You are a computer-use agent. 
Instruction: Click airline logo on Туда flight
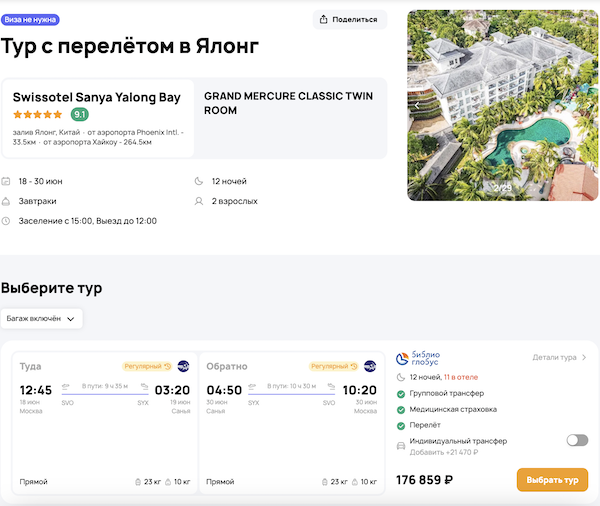183,366
